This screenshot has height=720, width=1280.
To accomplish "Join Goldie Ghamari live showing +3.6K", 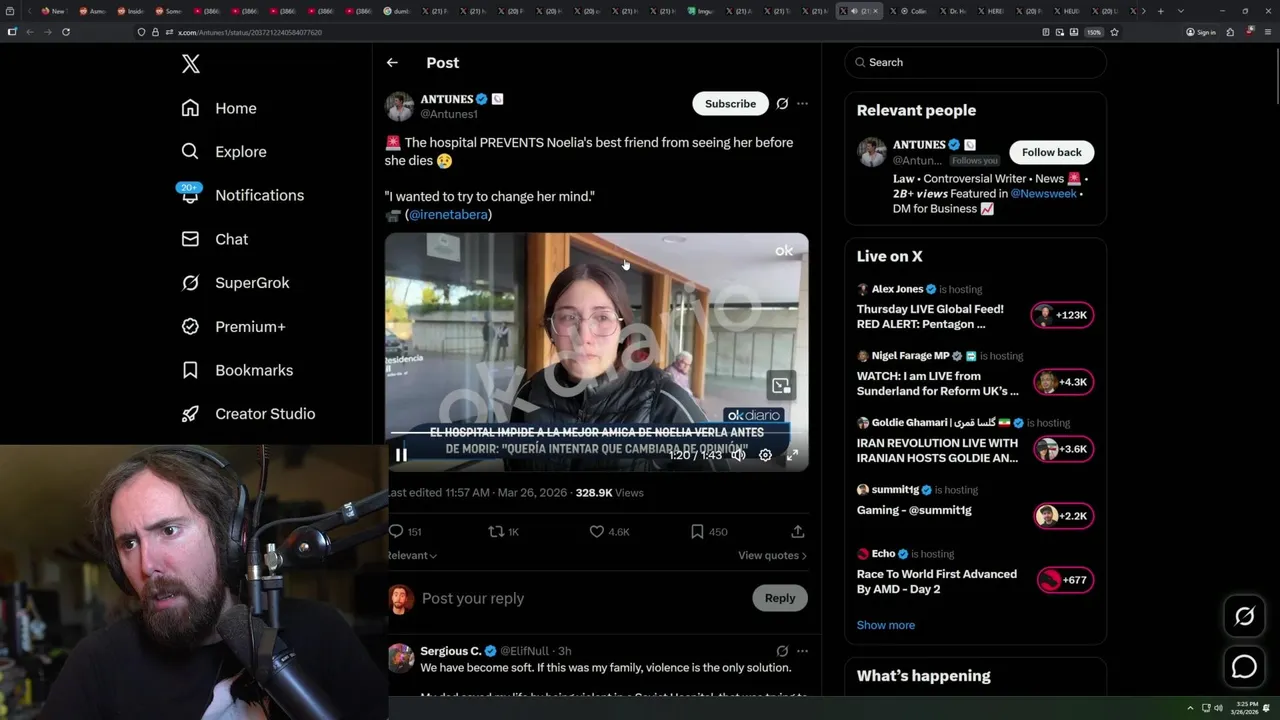I will pos(1063,449).
